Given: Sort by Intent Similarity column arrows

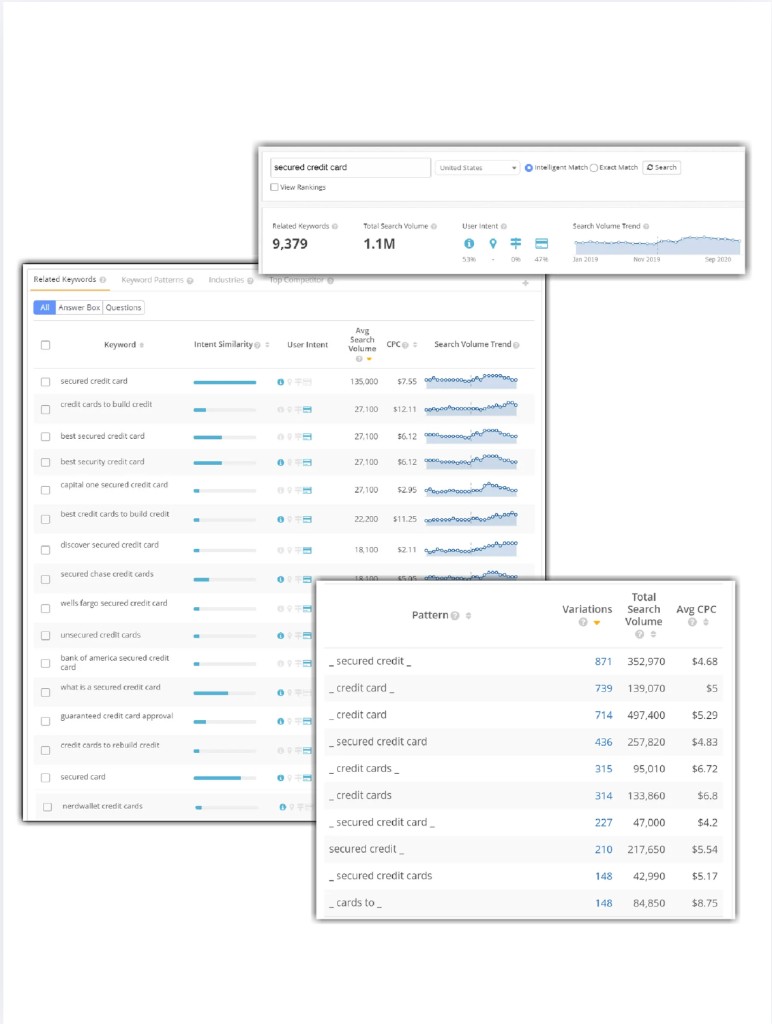Looking at the screenshot, I should [267, 345].
